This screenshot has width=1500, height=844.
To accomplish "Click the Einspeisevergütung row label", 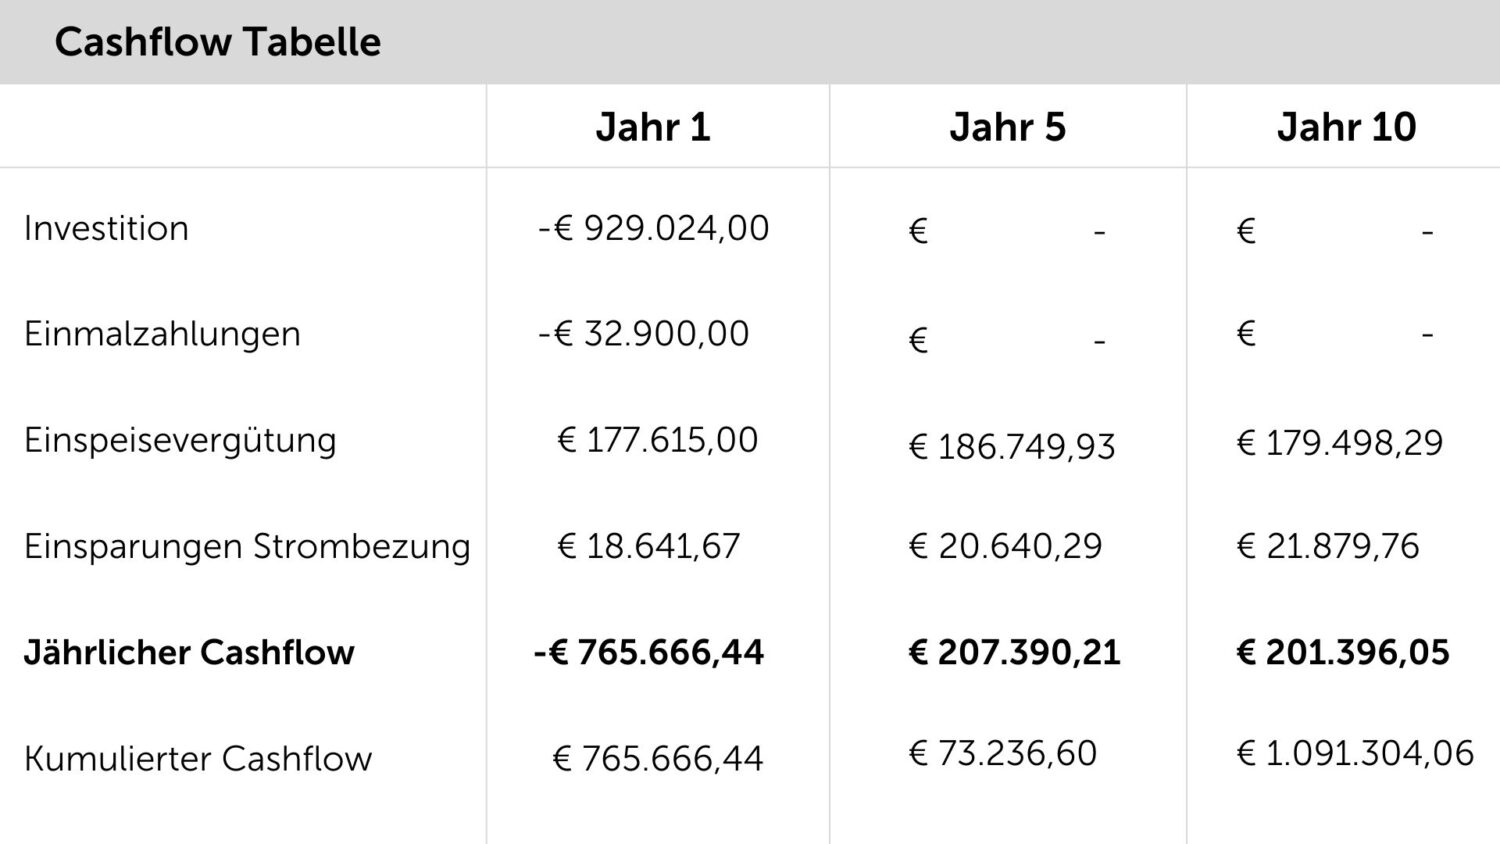I will 180,440.
